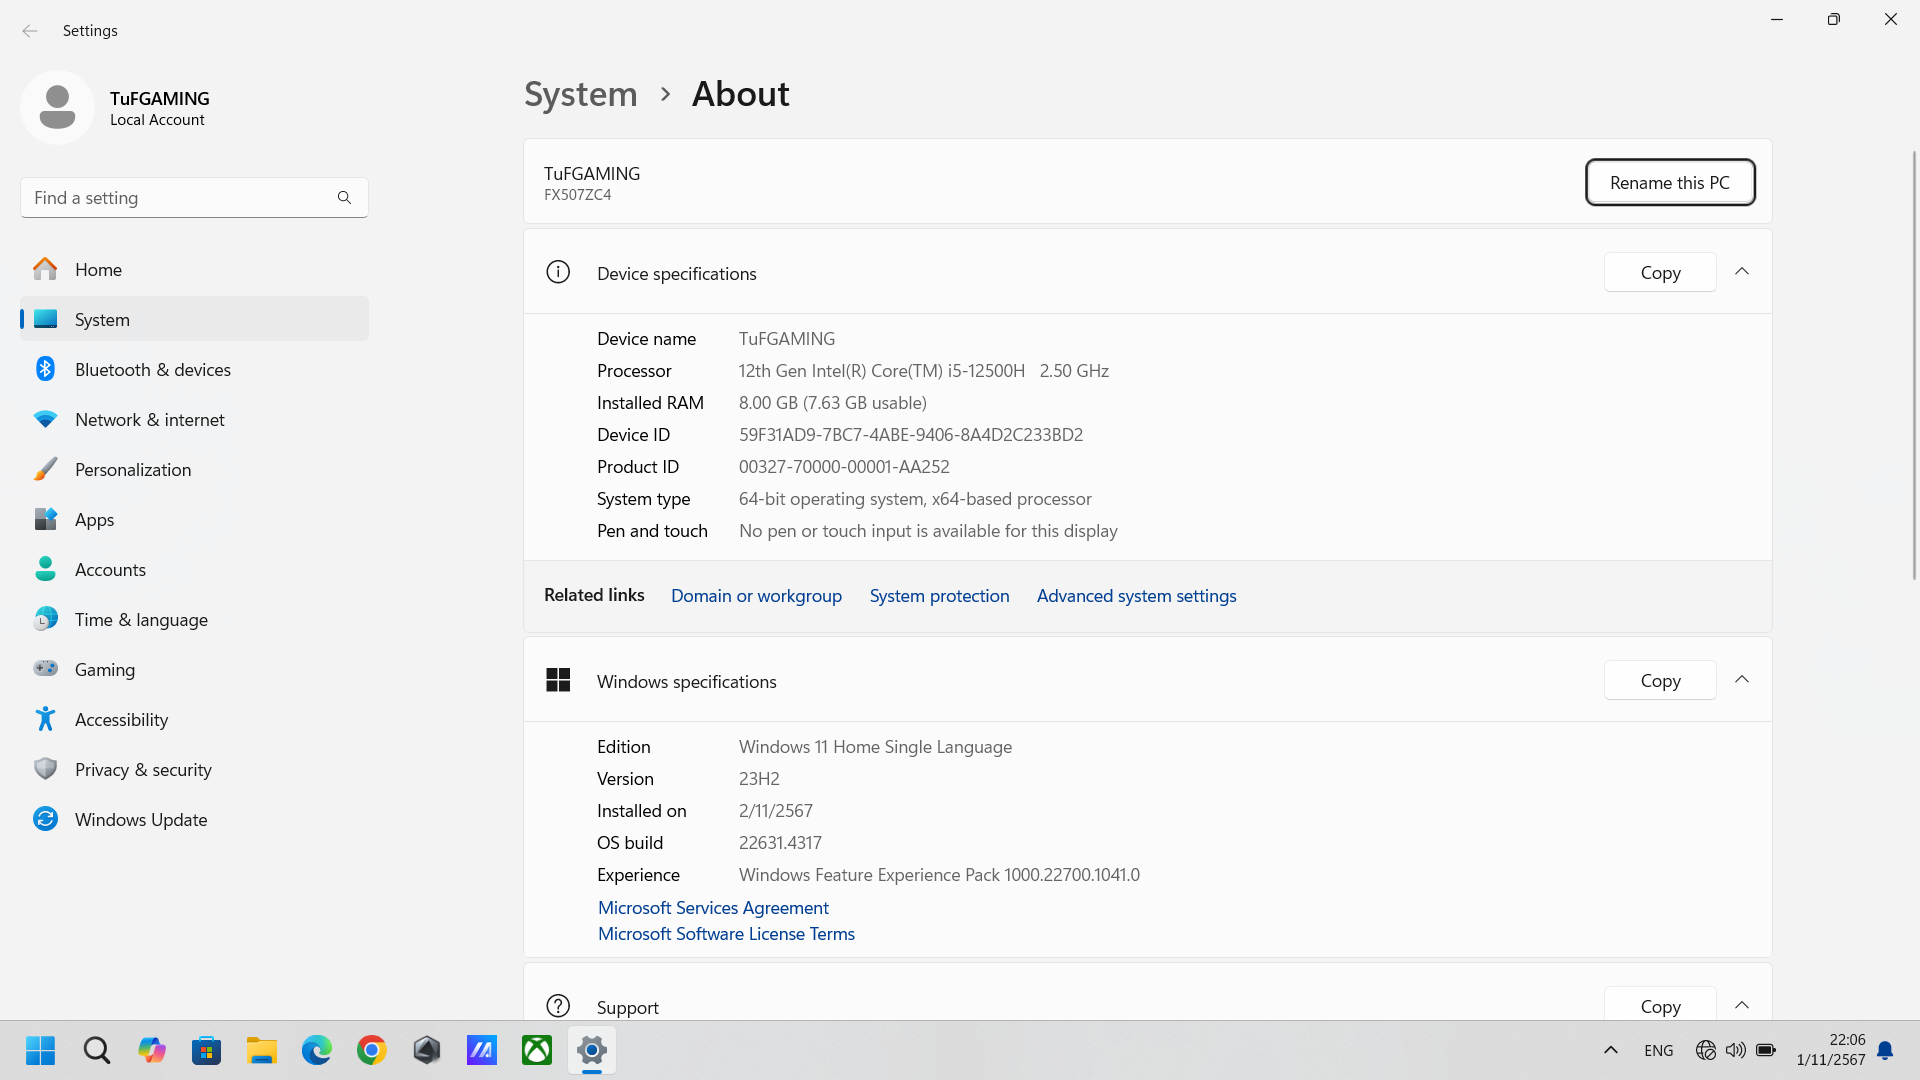Launch Google Chrome from taskbar
Screen dimensions: 1920x1080
pyautogui.click(x=371, y=1050)
